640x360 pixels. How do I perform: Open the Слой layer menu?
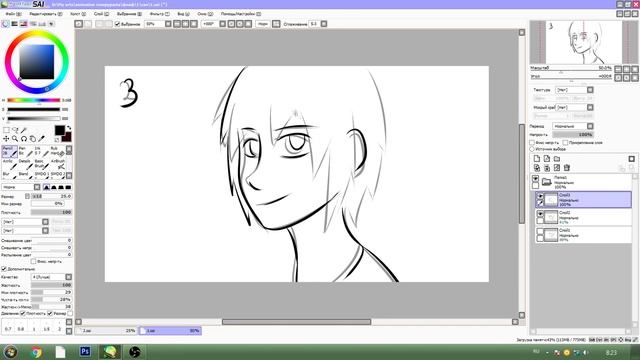point(101,14)
